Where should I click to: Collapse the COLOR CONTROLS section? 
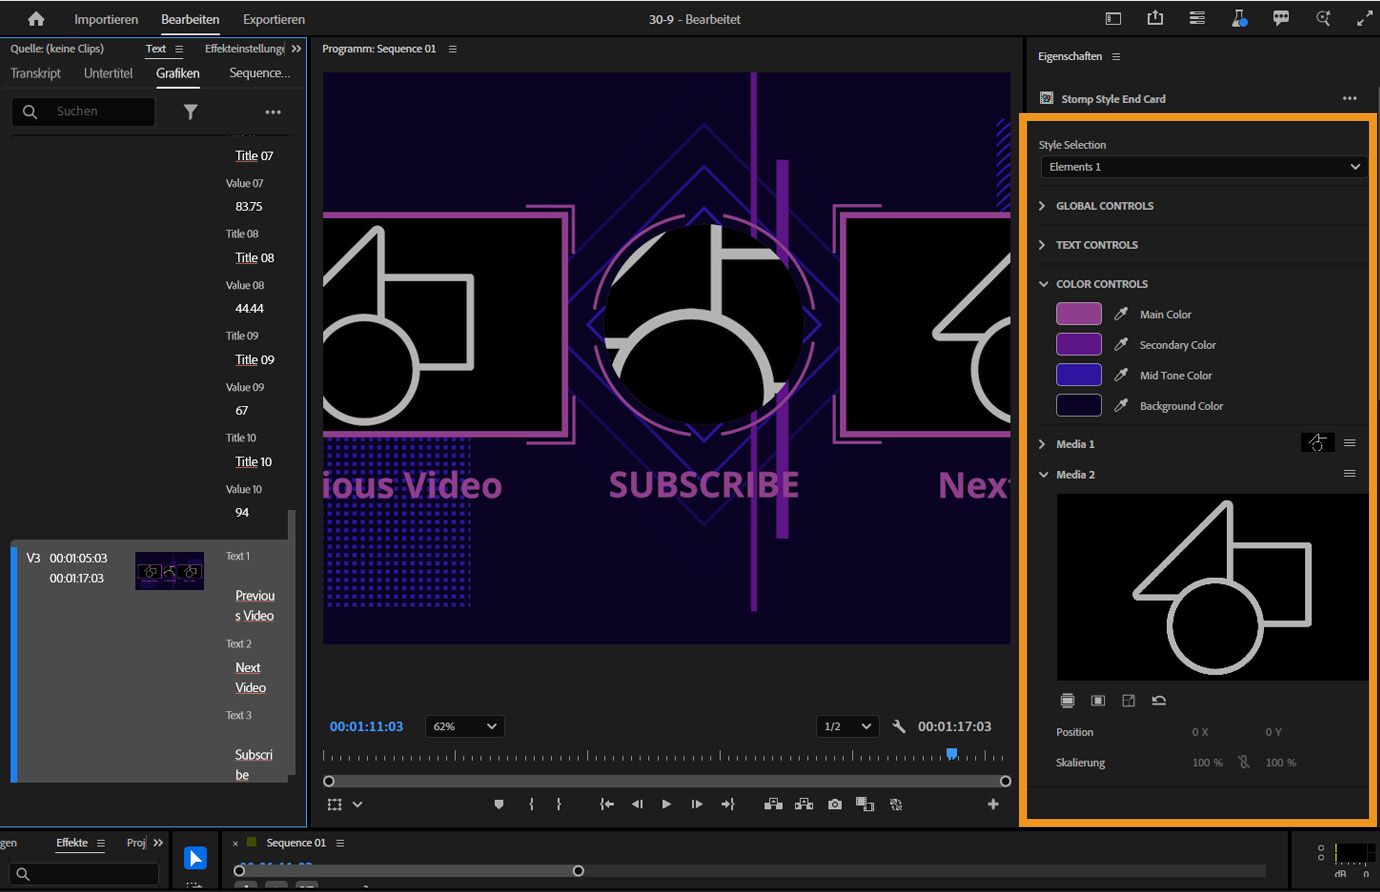(1043, 284)
